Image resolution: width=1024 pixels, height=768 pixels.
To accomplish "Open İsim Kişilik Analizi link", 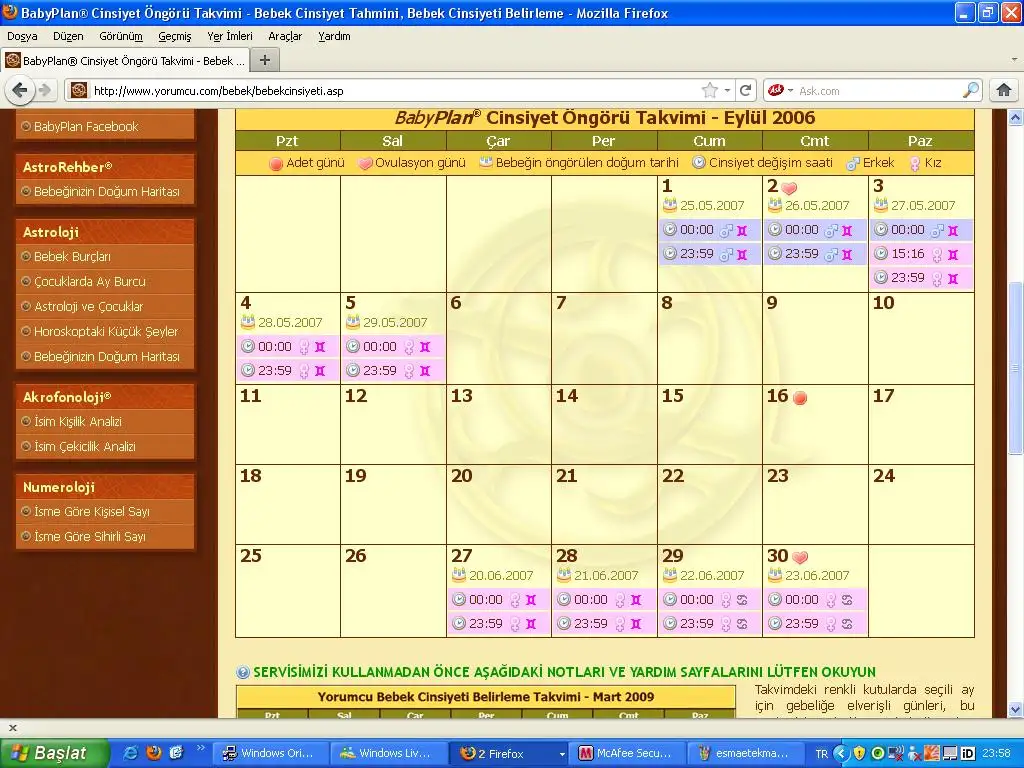I will point(78,421).
